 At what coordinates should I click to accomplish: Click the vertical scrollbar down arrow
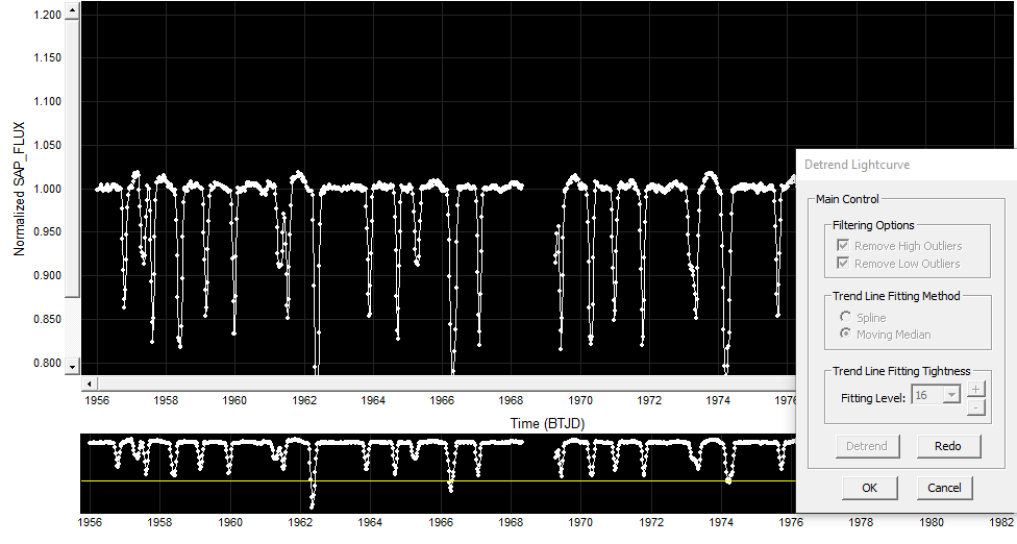pos(72,367)
